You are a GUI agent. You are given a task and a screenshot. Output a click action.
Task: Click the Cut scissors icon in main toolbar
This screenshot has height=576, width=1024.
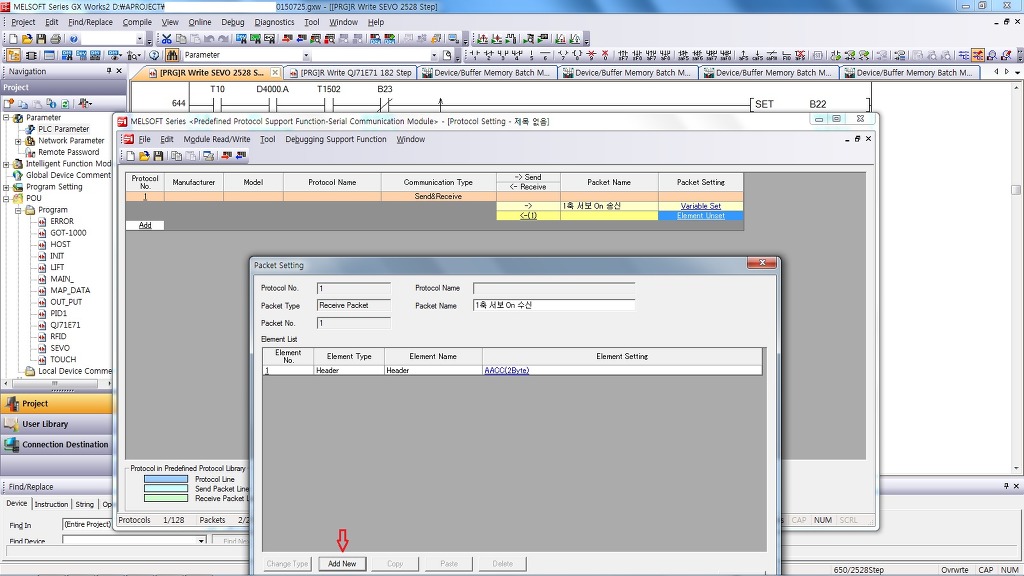167,39
